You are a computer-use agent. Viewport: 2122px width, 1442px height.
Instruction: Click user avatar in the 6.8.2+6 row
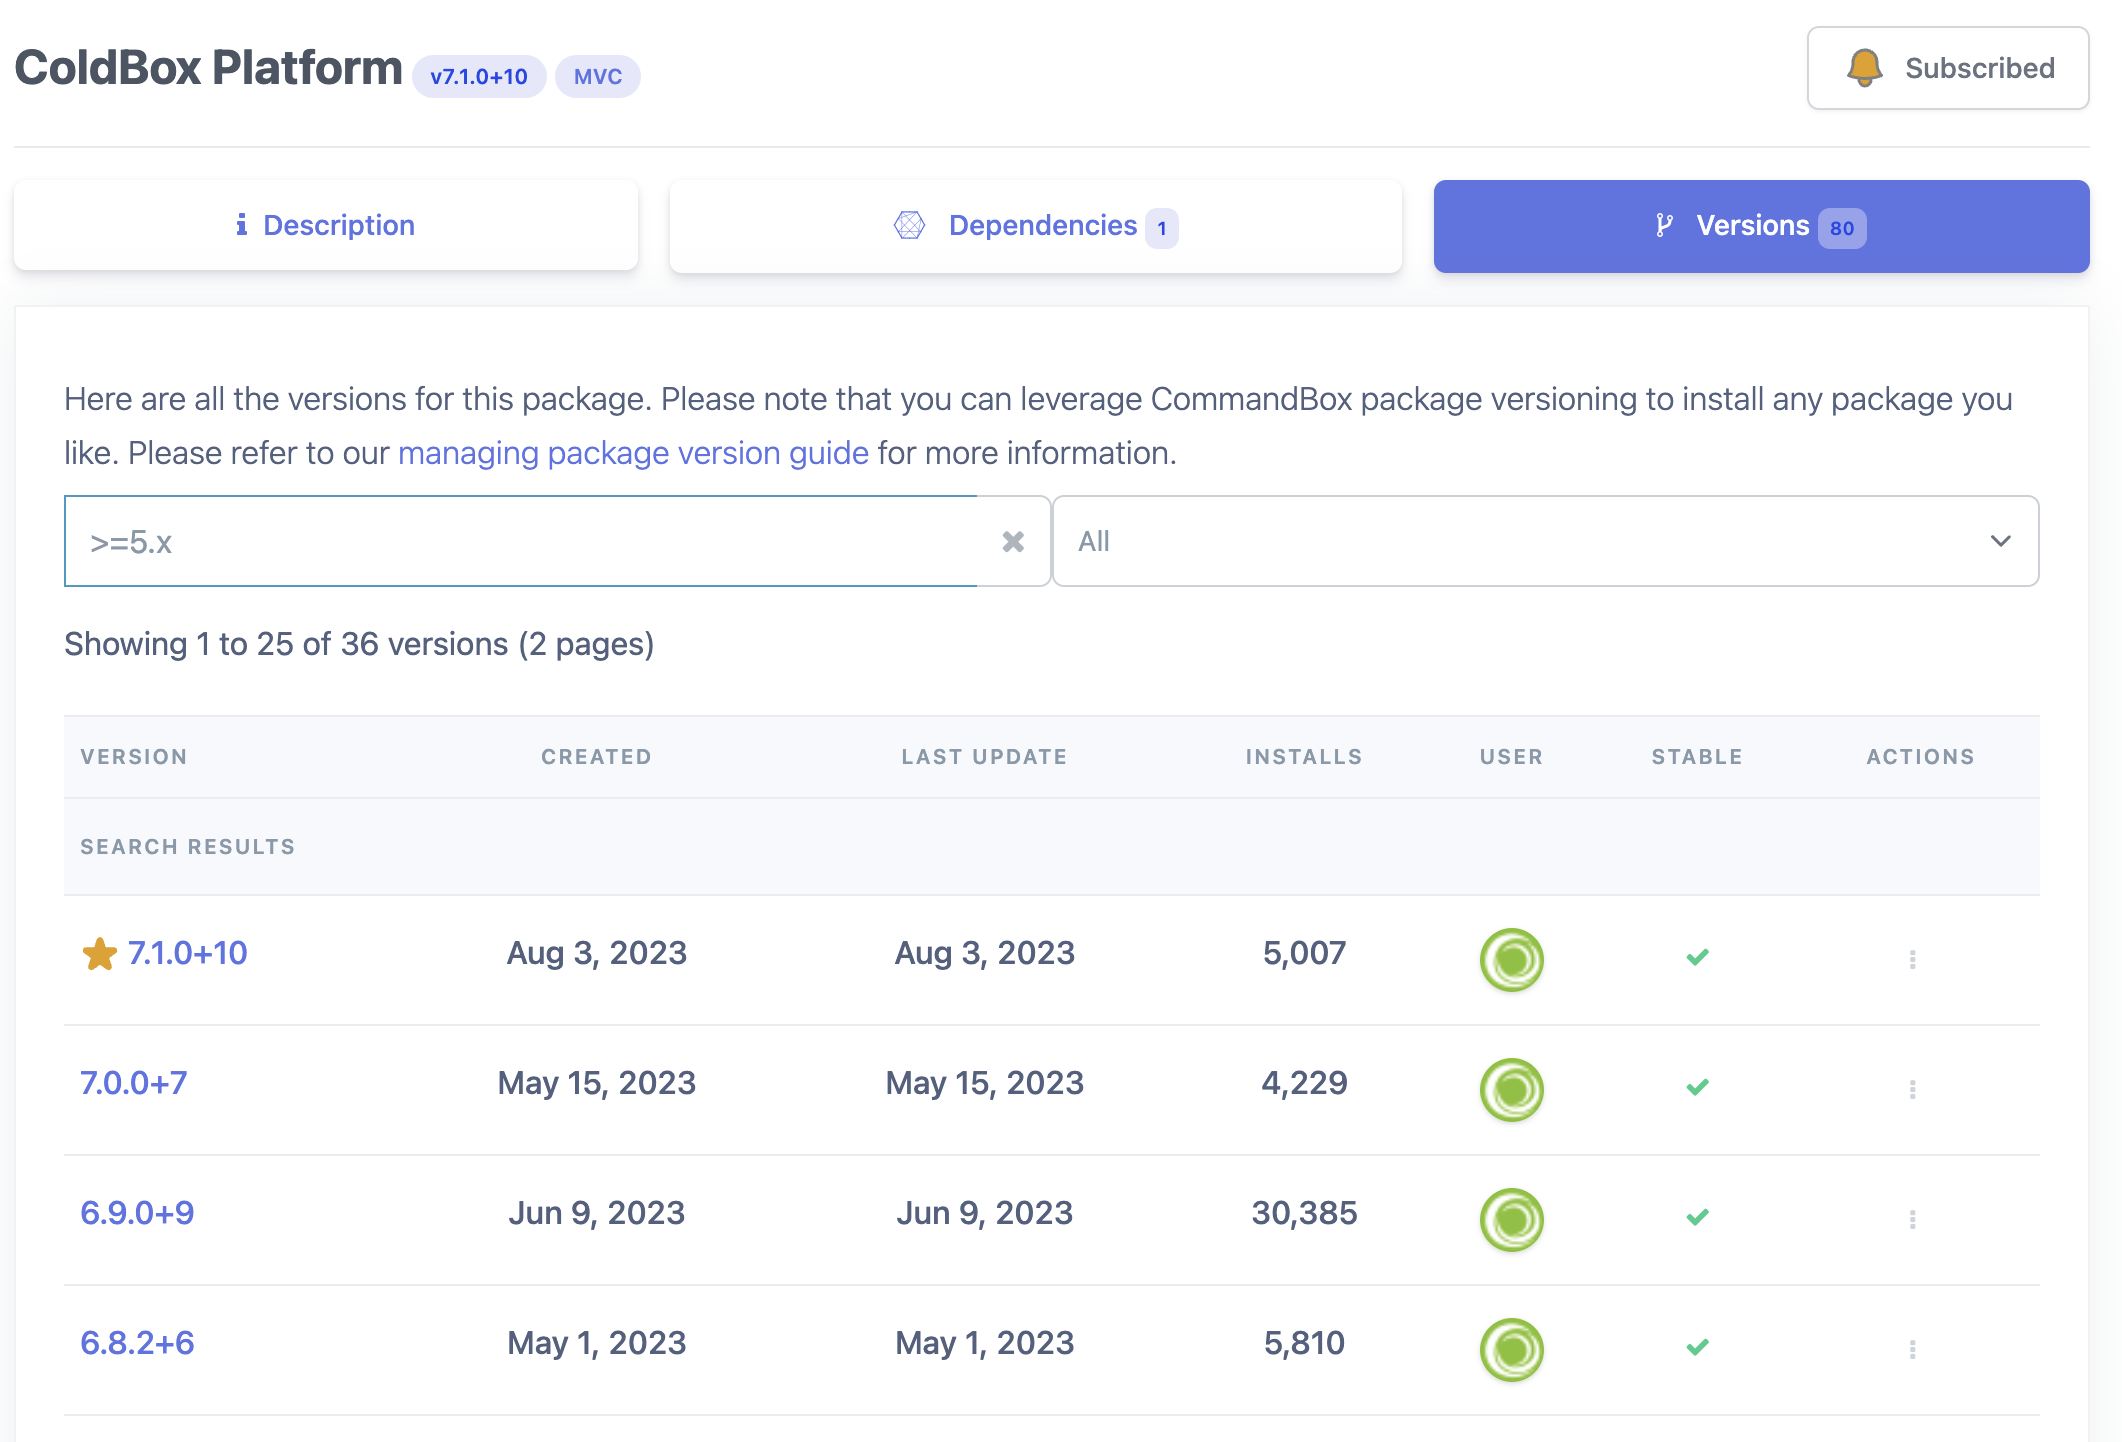pyautogui.click(x=1511, y=1349)
